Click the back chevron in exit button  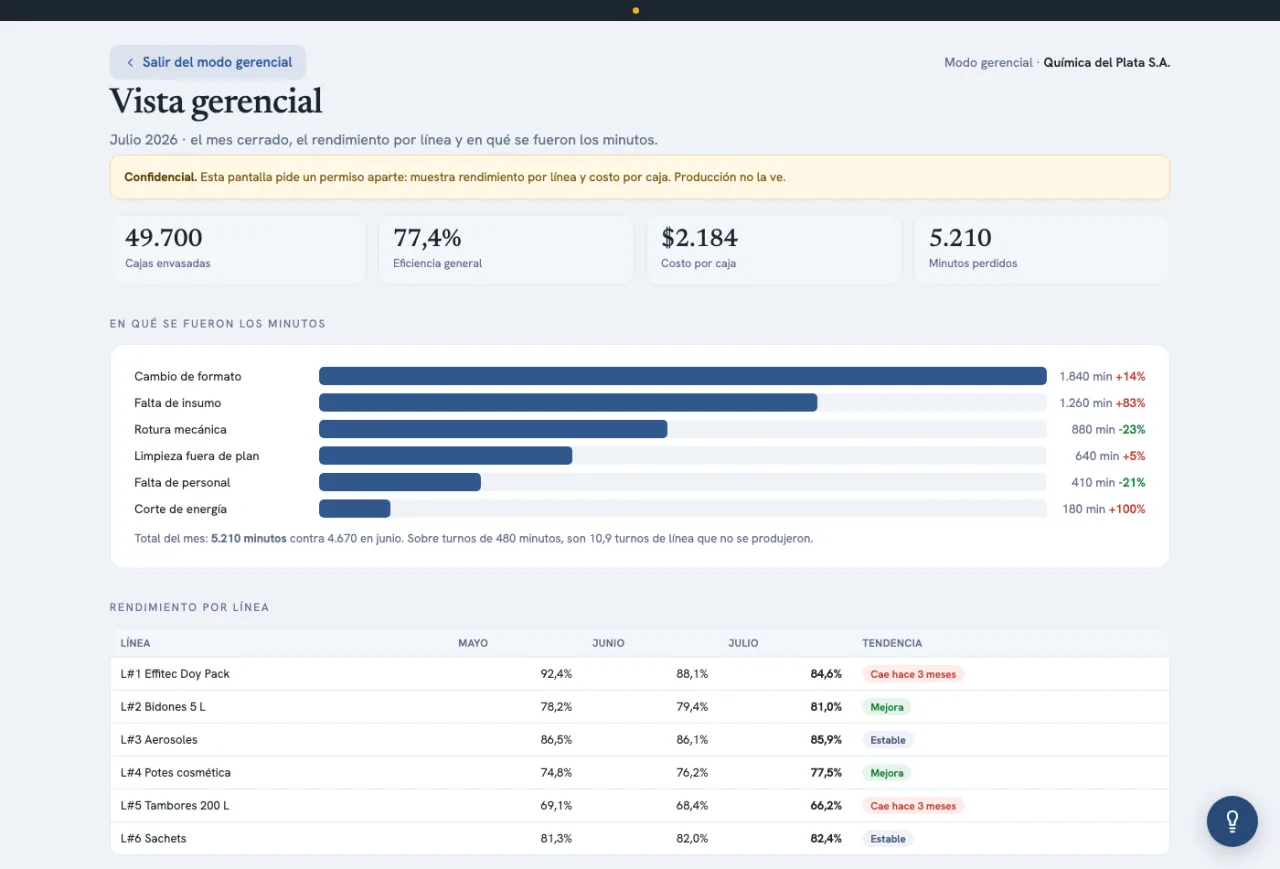tap(130, 62)
